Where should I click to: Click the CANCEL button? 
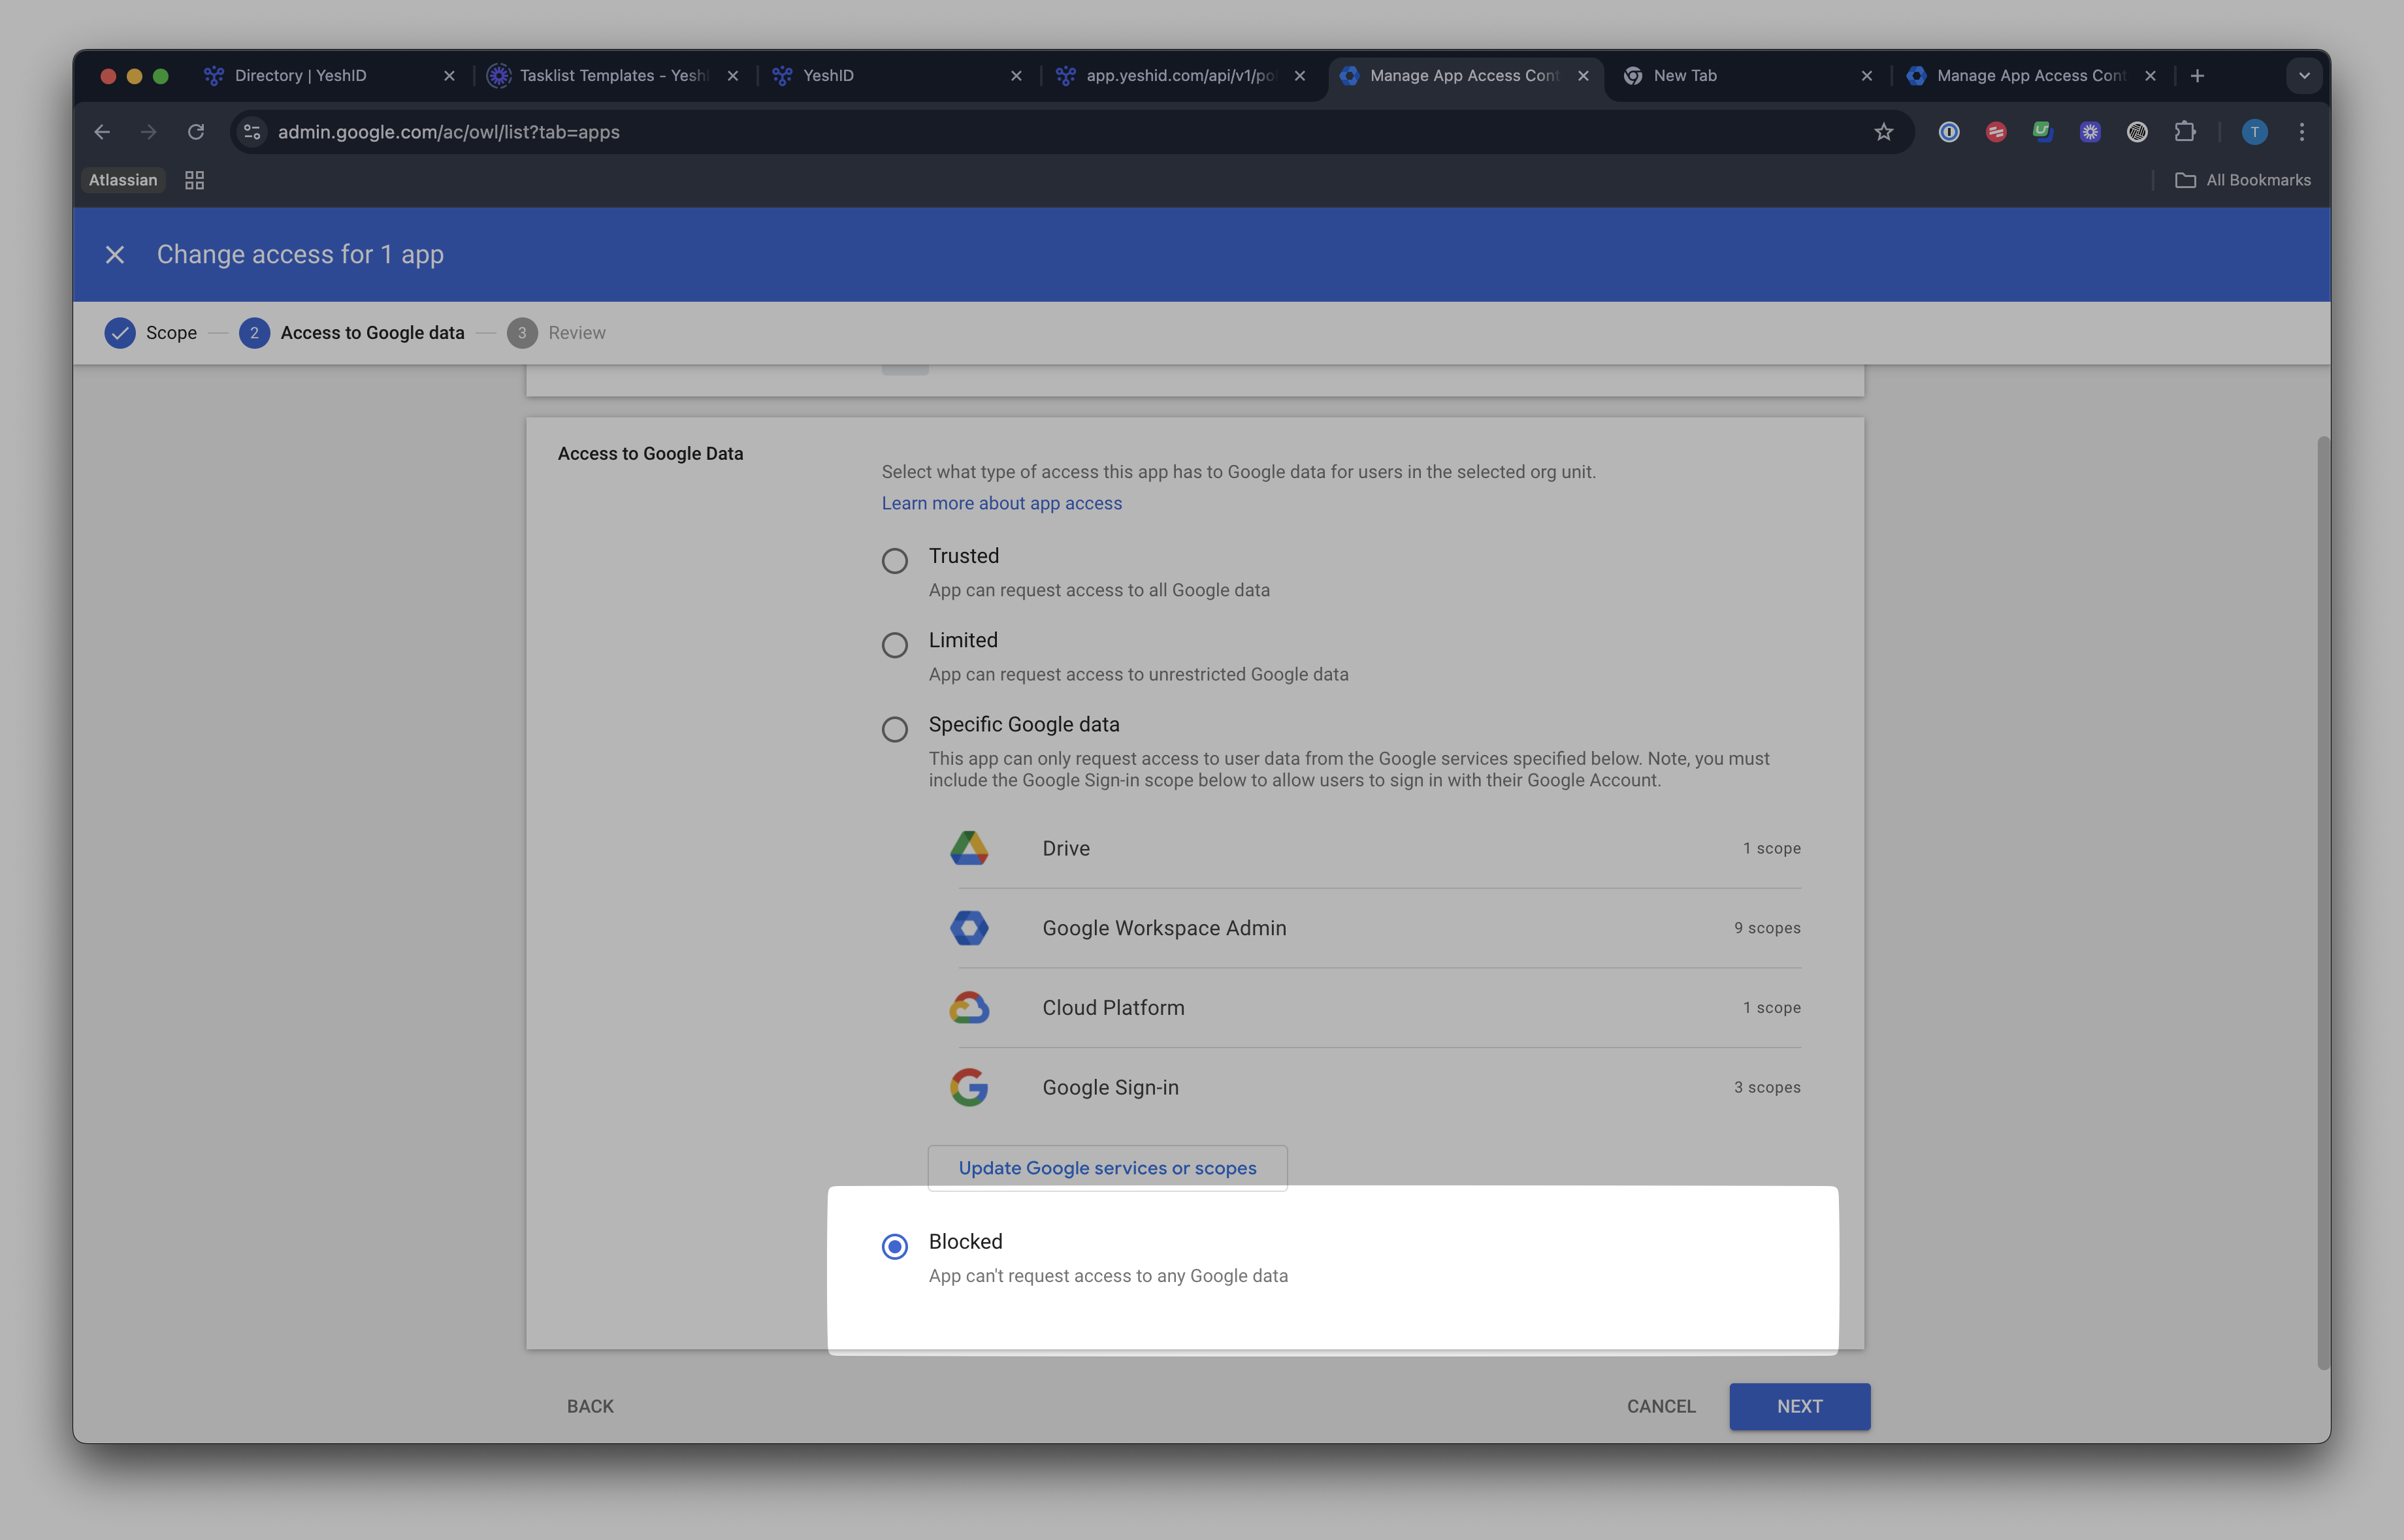pyautogui.click(x=1661, y=1406)
